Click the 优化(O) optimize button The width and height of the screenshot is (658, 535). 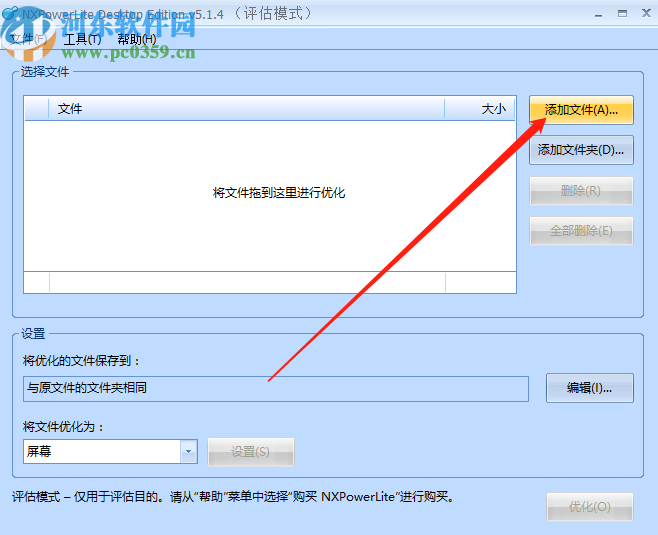click(590, 507)
